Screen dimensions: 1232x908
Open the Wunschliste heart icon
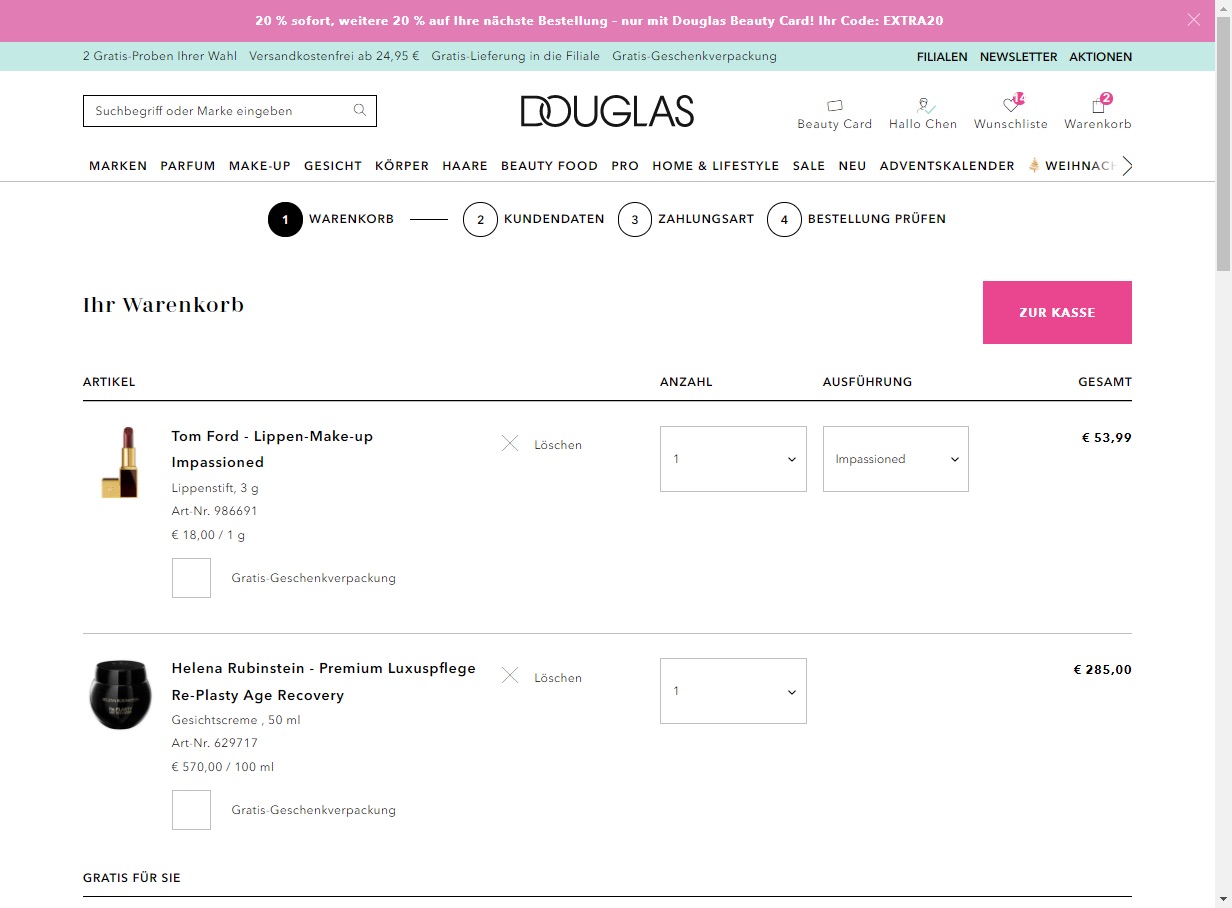click(1011, 104)
